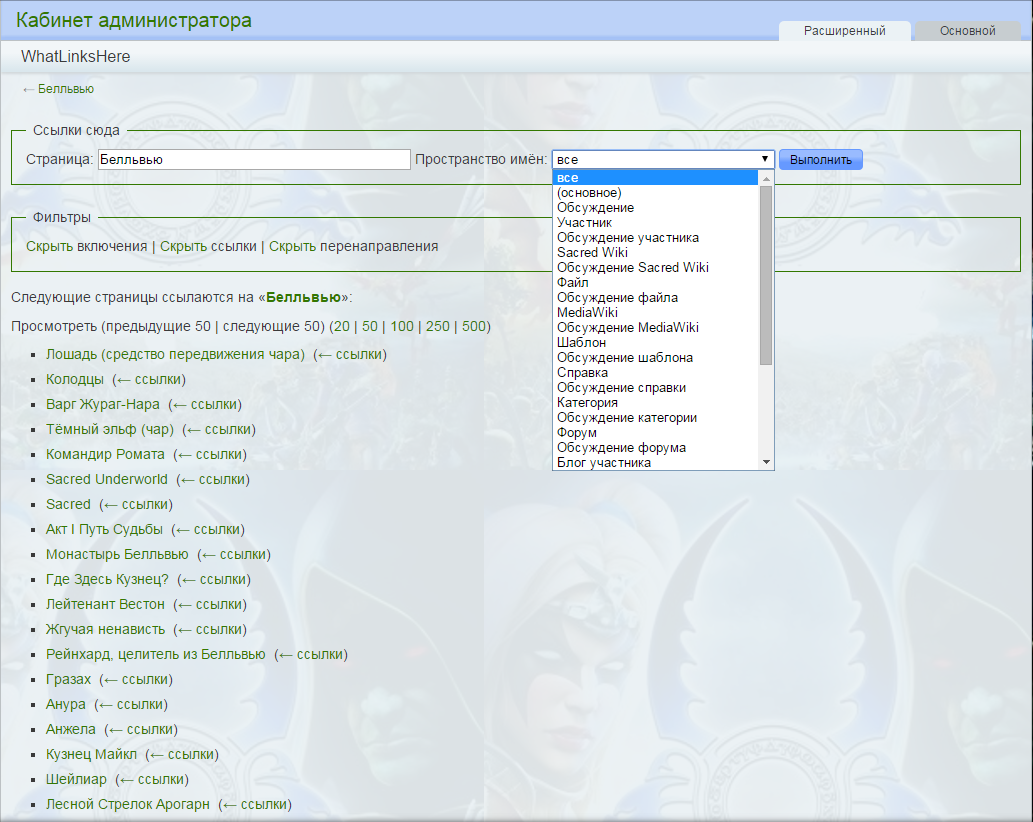Screen dimensions: 1033x822
Task: Open Акт I Путь Судьбы link
Action: (104, 530)
